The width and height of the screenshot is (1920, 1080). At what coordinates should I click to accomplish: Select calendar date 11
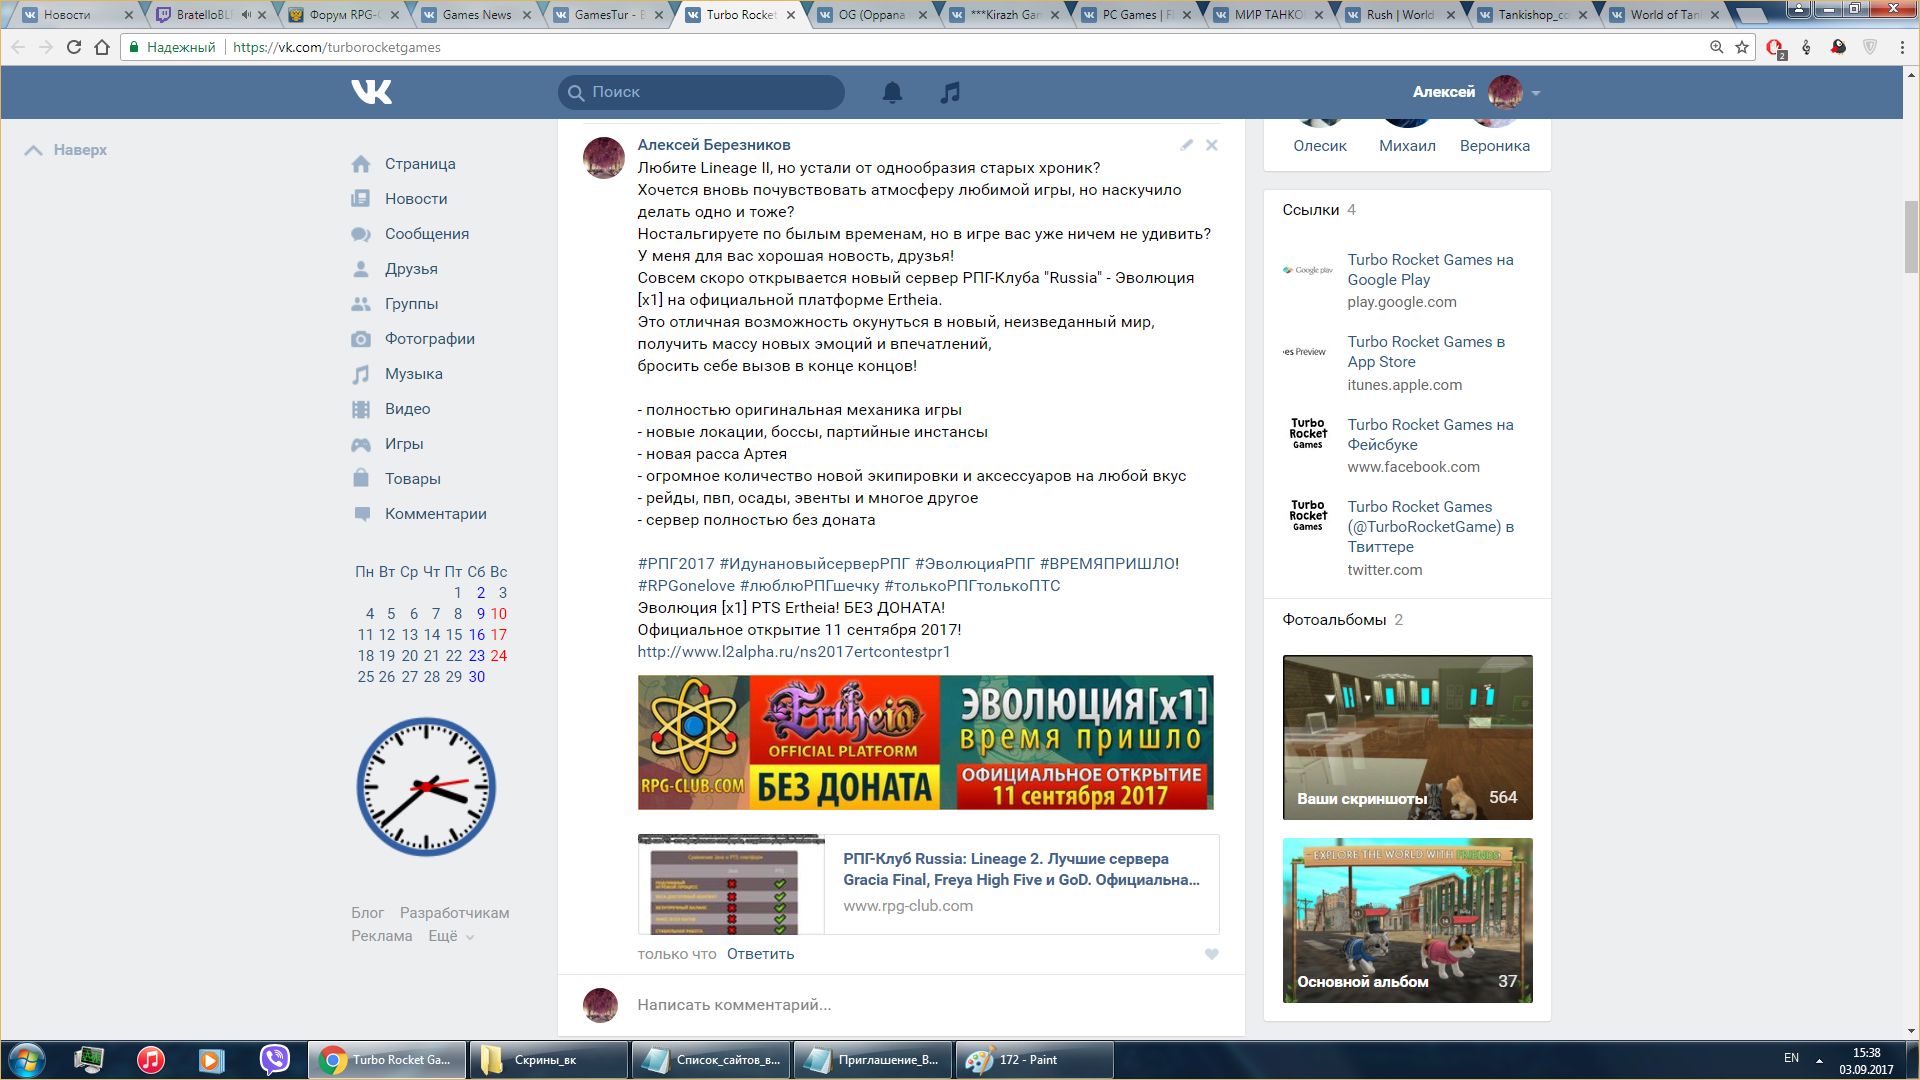(365, 635)
